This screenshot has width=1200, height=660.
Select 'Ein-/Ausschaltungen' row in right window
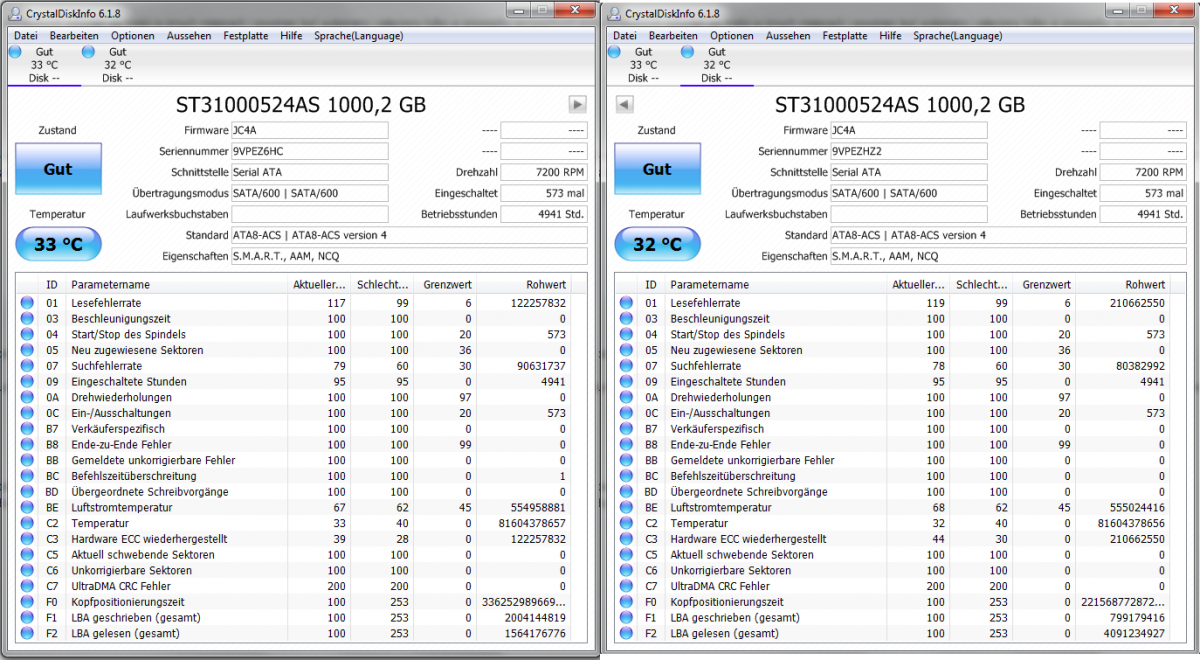tap(898, 413)
